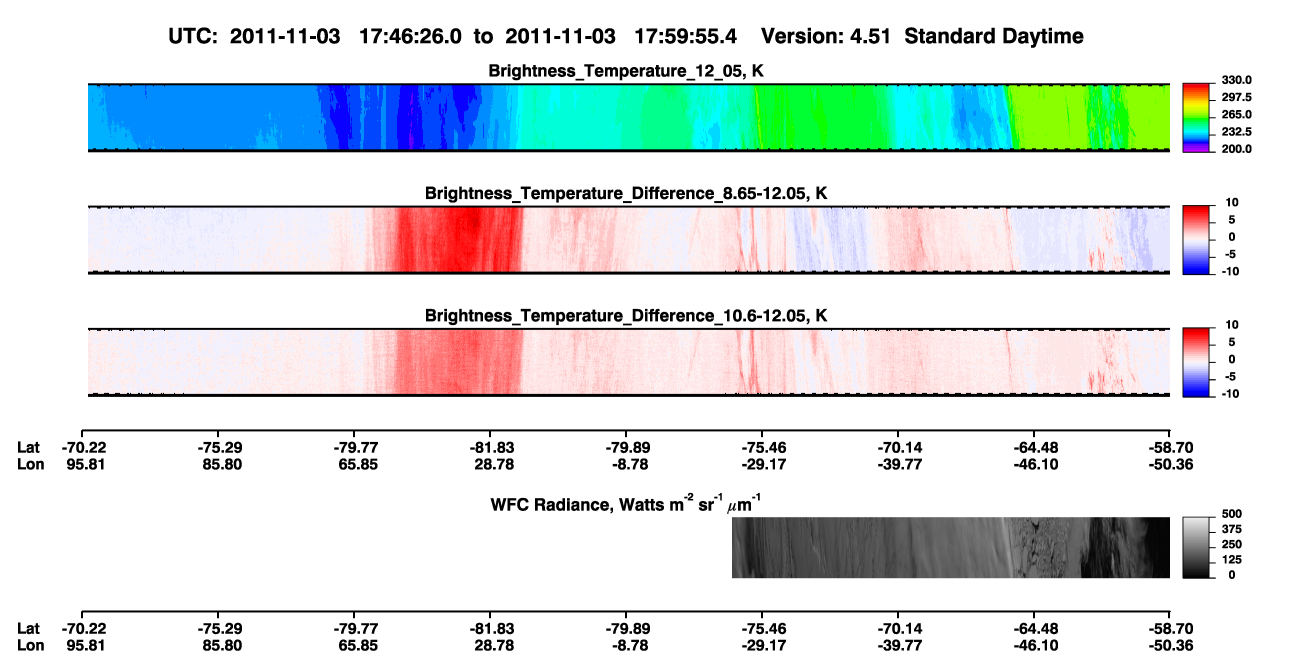The width and height of the screenshot is (1300, 667).
Task: Click the 10 label on the 8.65-12.05 color bar
Action: click(1232, 203)
